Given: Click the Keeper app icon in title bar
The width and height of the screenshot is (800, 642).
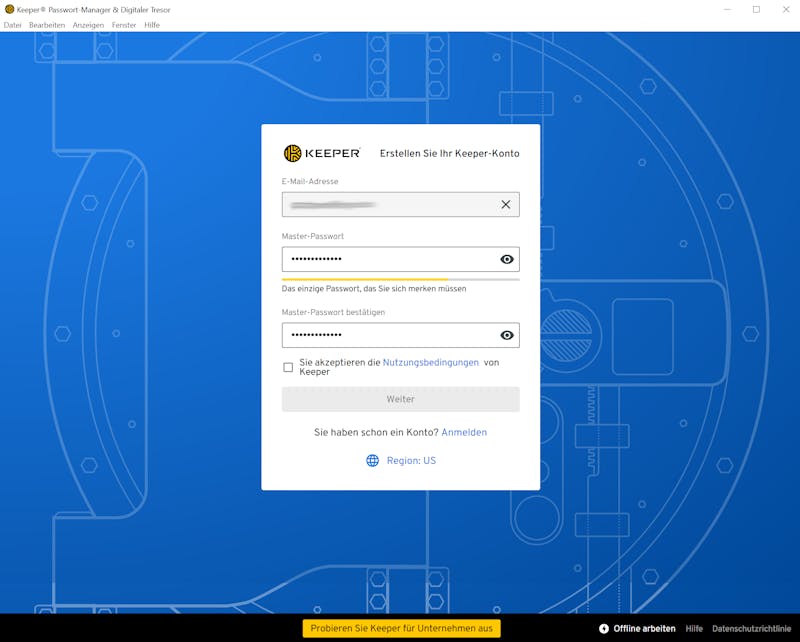Looking at the screenshot, I should [9, 9].
